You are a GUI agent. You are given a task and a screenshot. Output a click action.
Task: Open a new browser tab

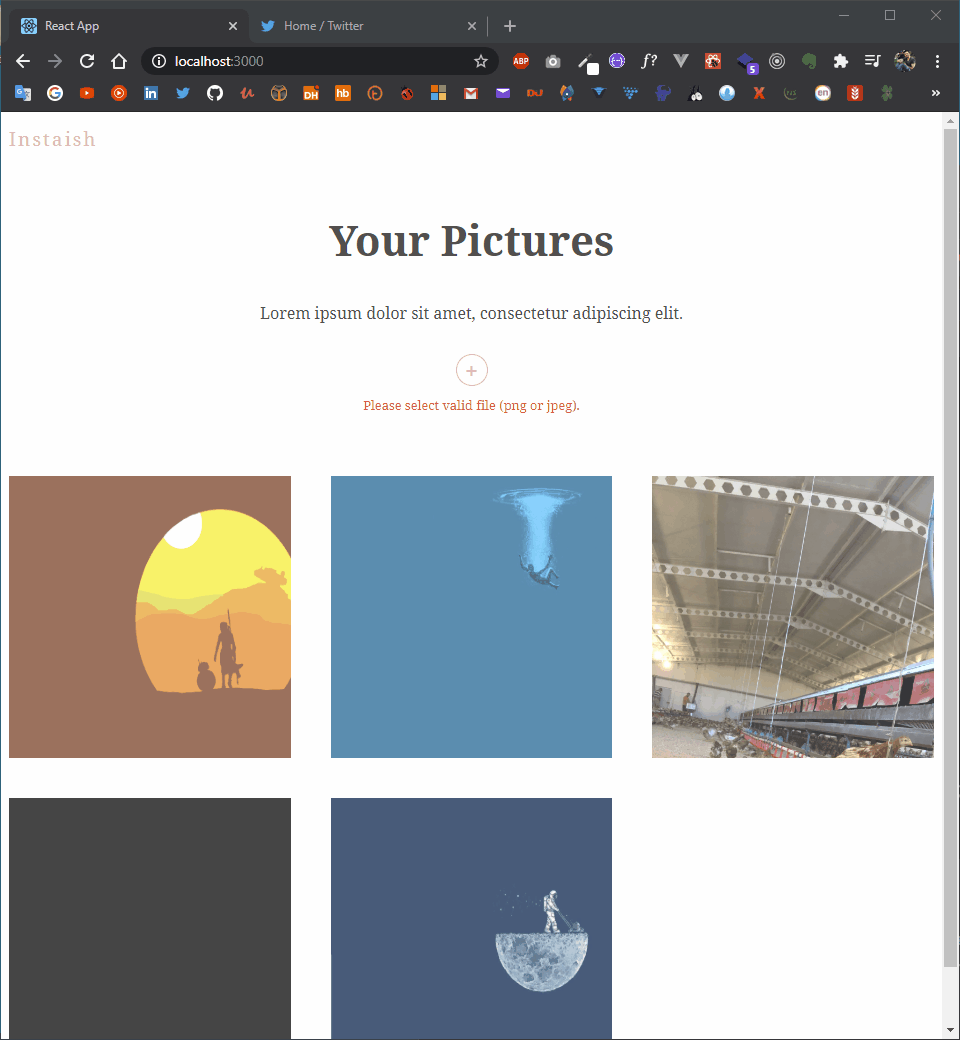pyautogui.click(x=510, y=26)
